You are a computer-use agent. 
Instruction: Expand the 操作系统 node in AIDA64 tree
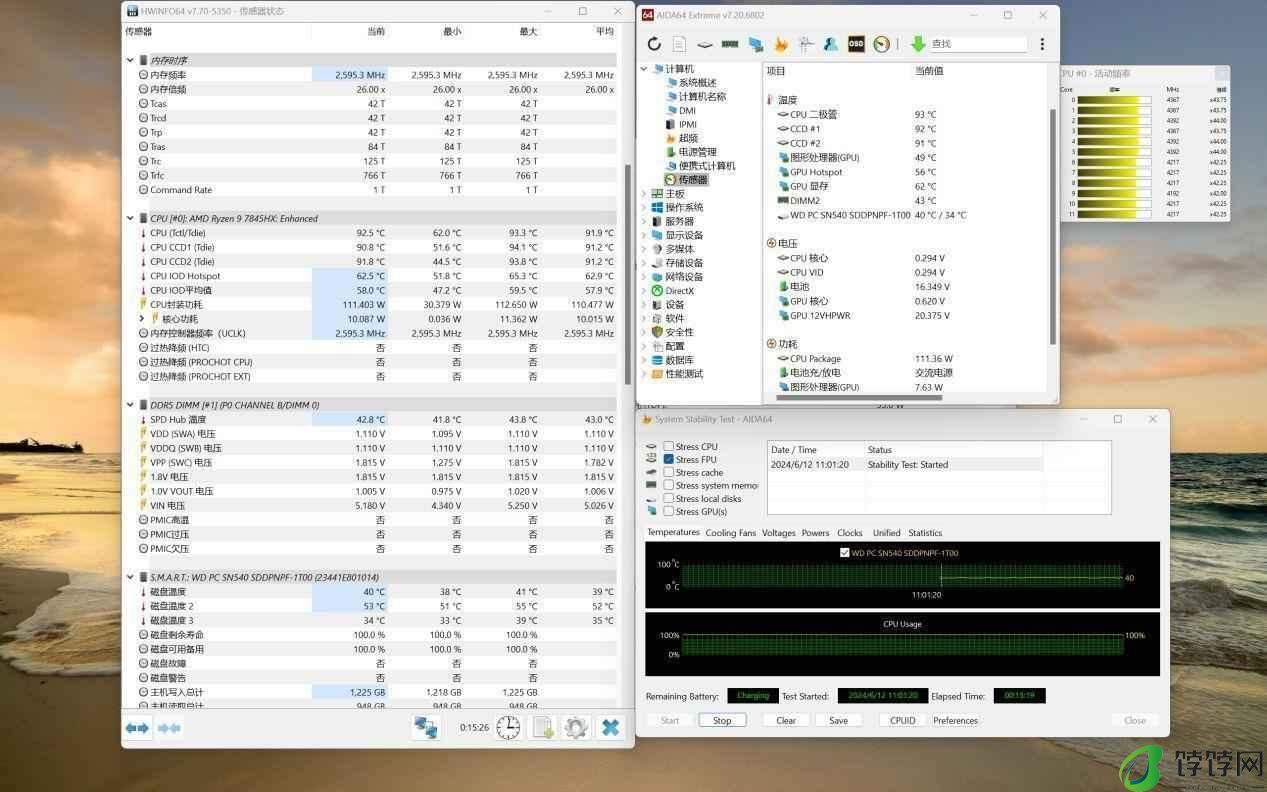(x=644, y=208)
